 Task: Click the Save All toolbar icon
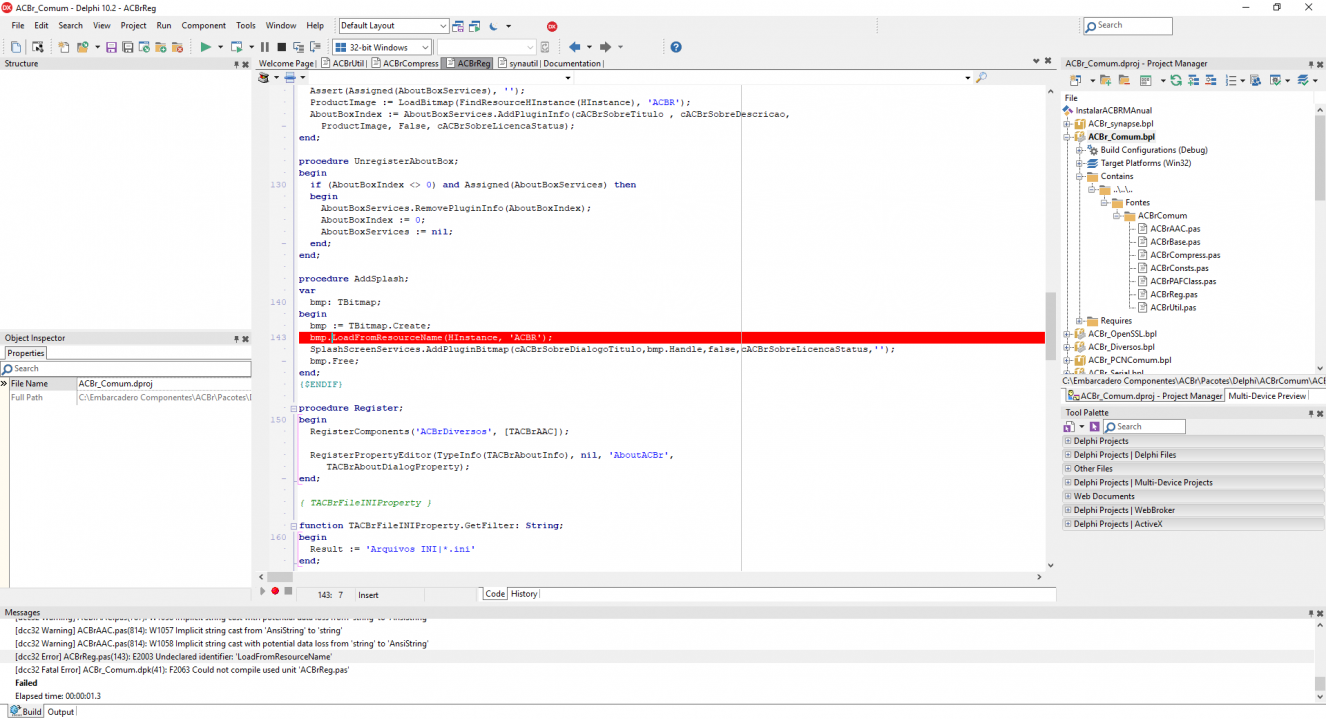[x=127, y=47]
